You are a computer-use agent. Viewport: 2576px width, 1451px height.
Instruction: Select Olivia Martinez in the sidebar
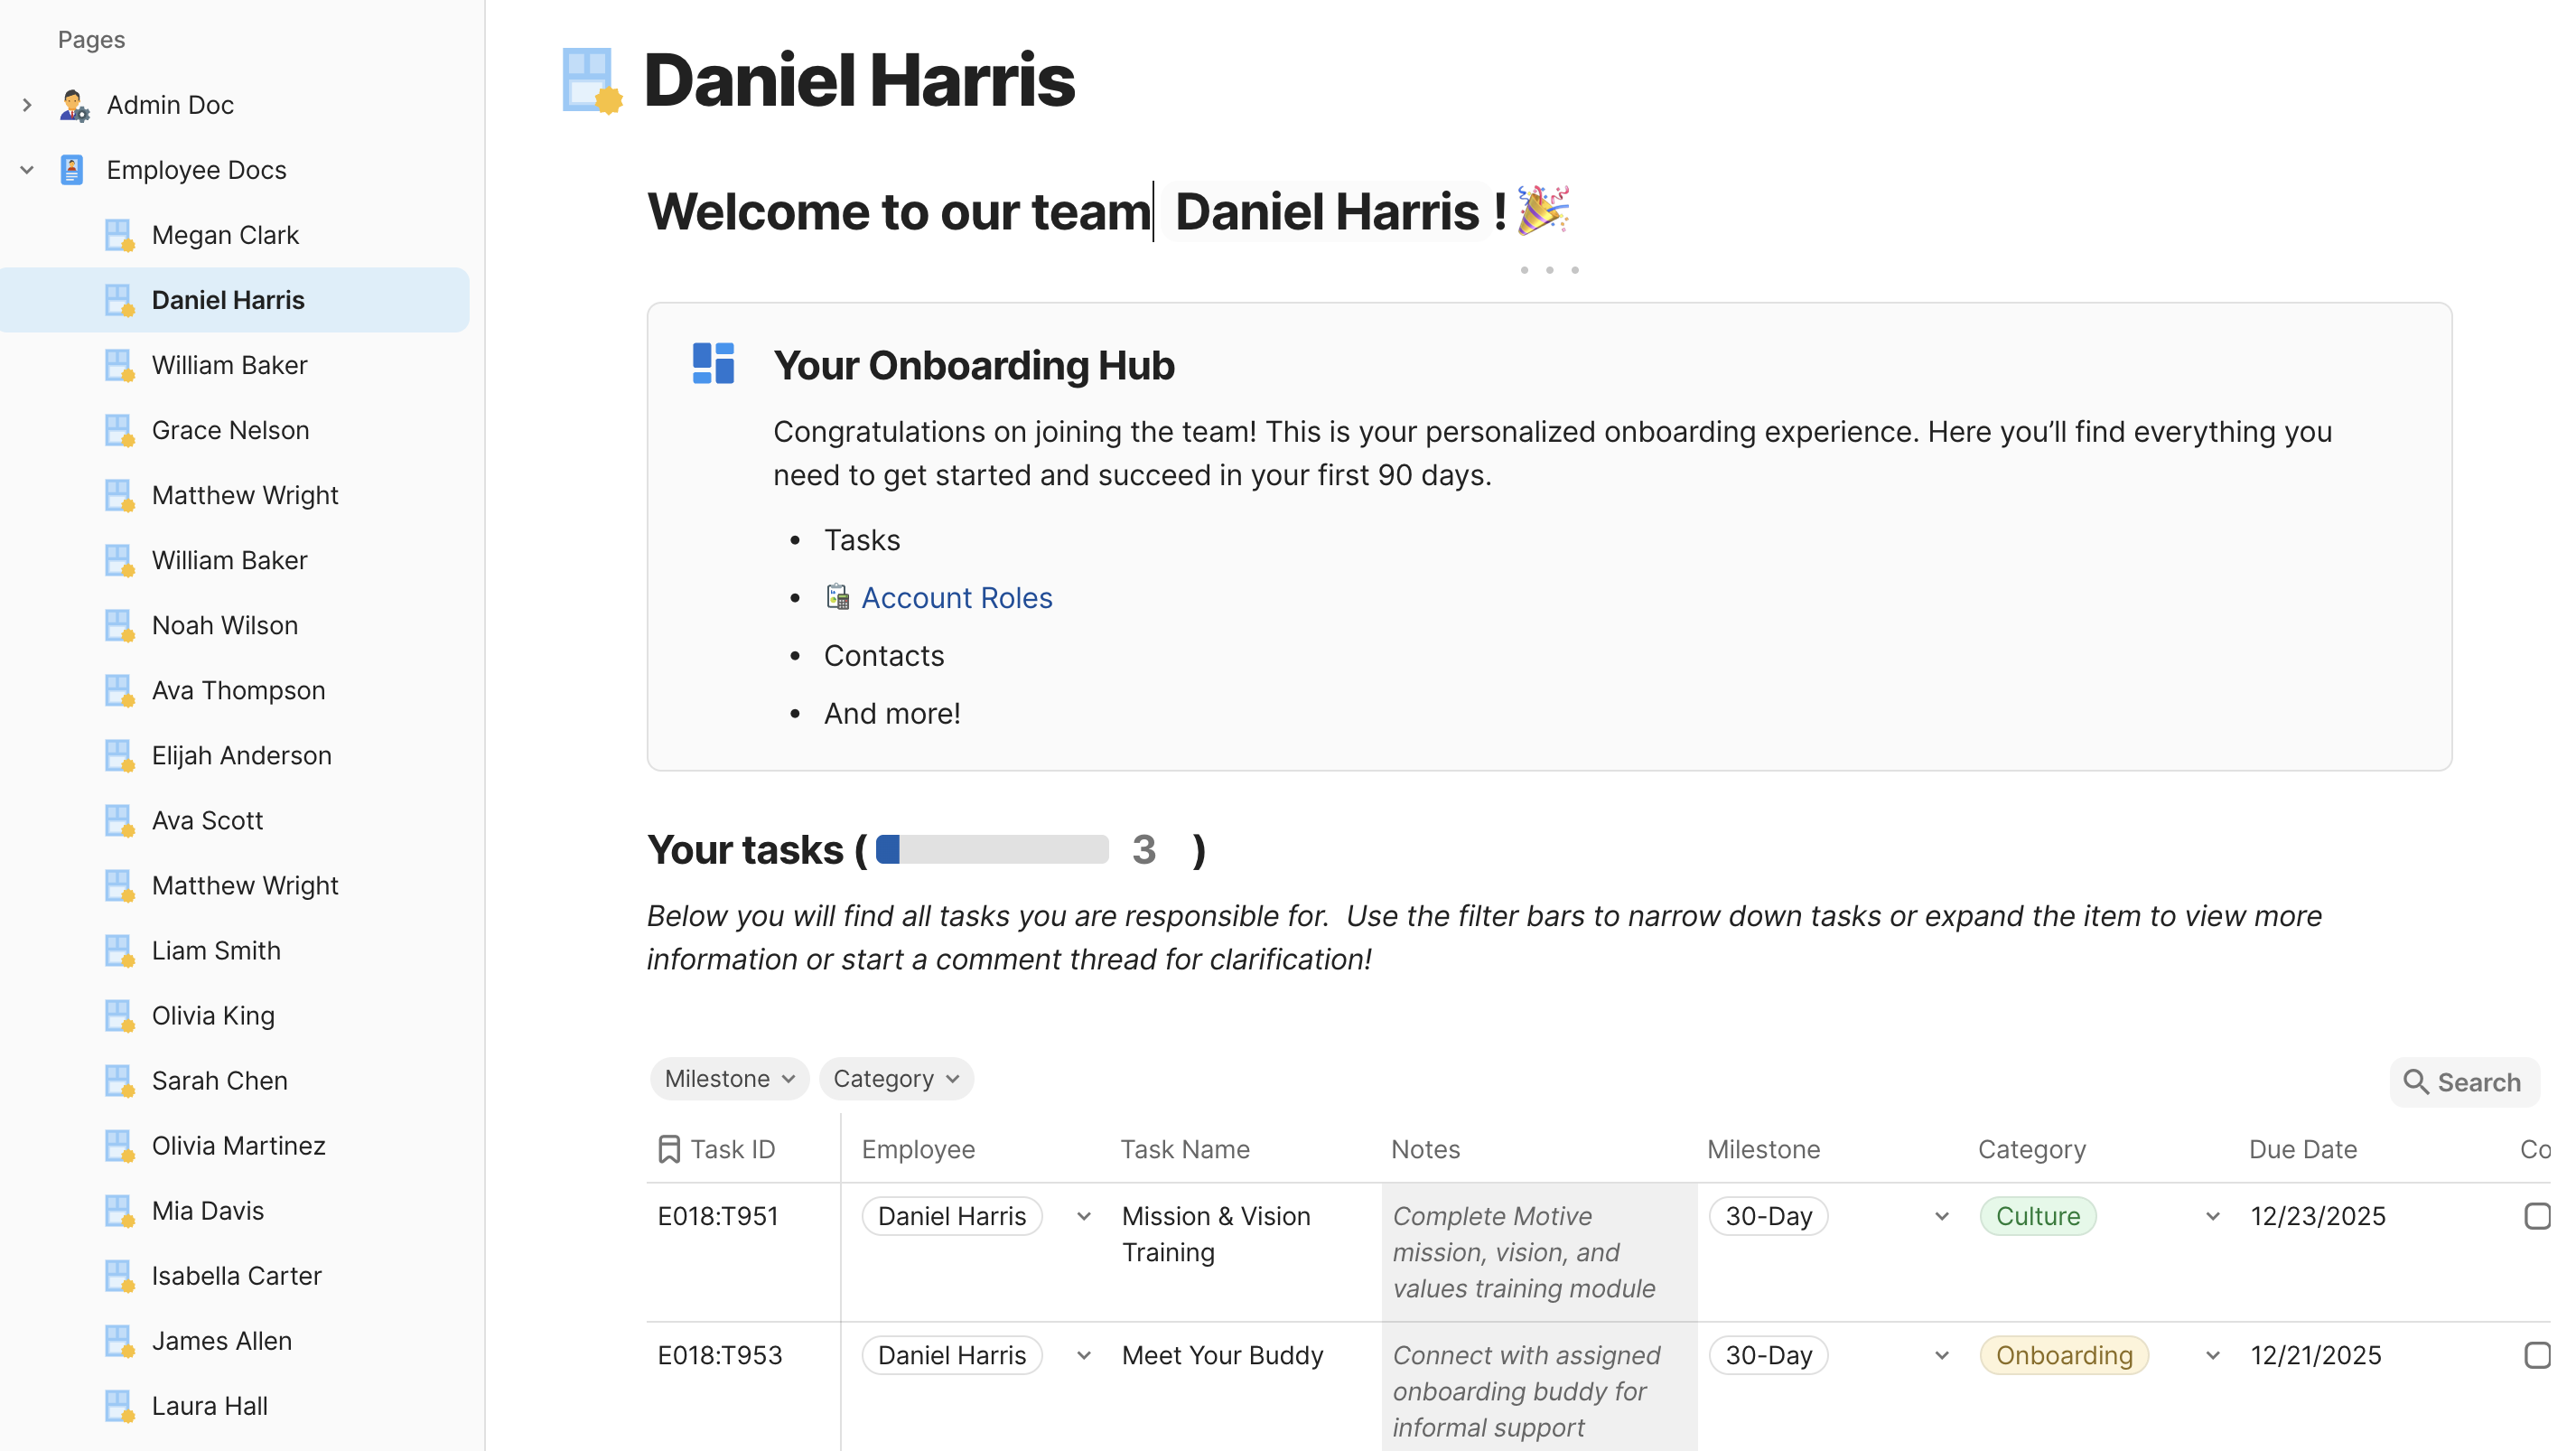pyautogui.click(x=238, y=1145)
